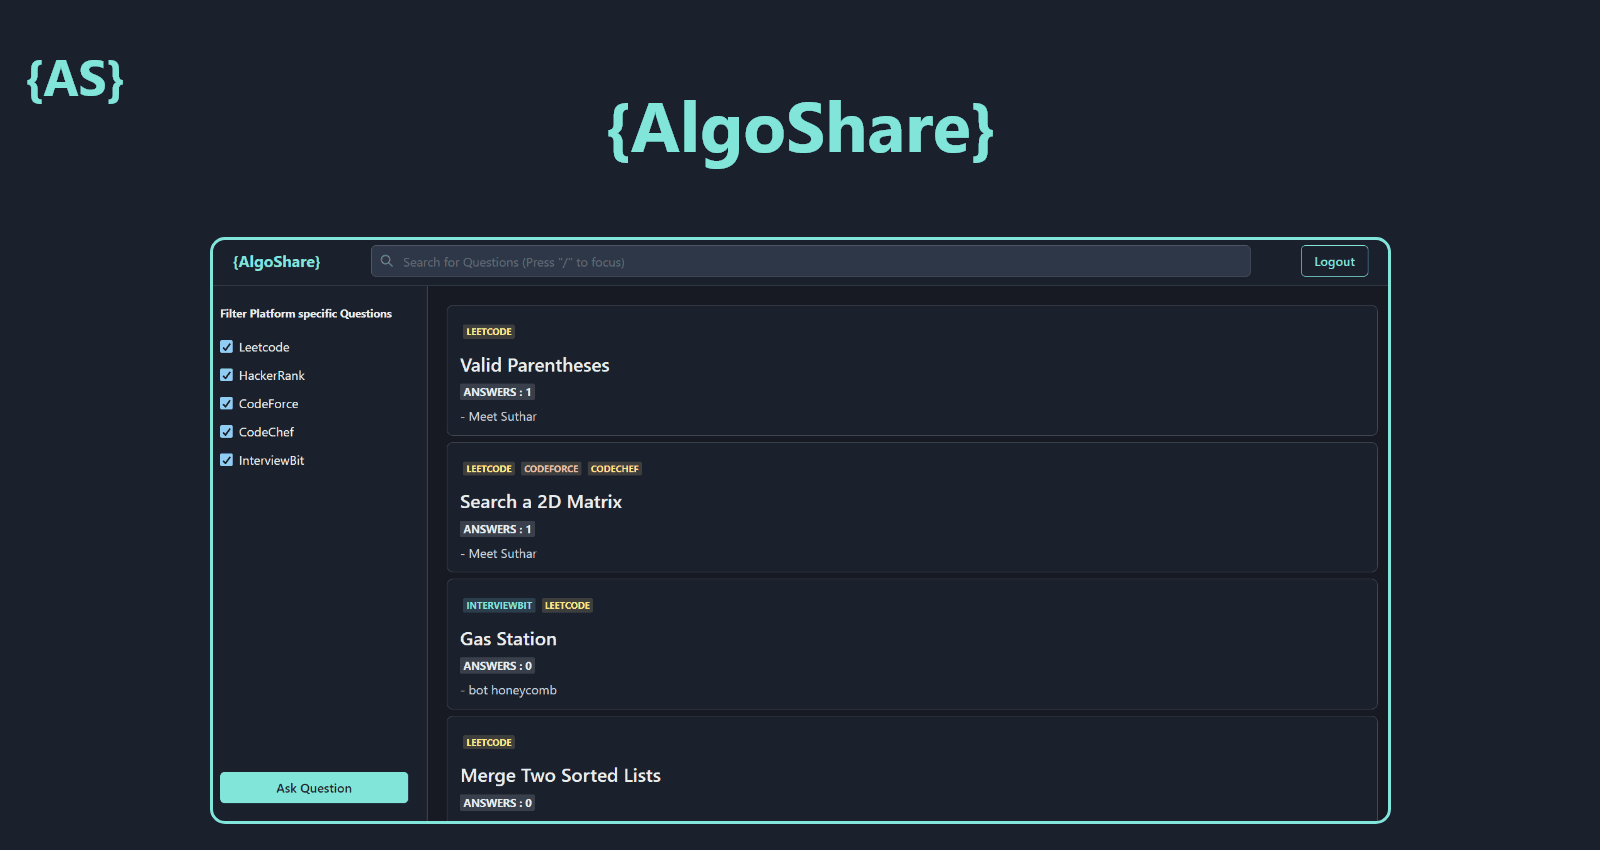Uncheck the CodeChef filter

[227, 432]
